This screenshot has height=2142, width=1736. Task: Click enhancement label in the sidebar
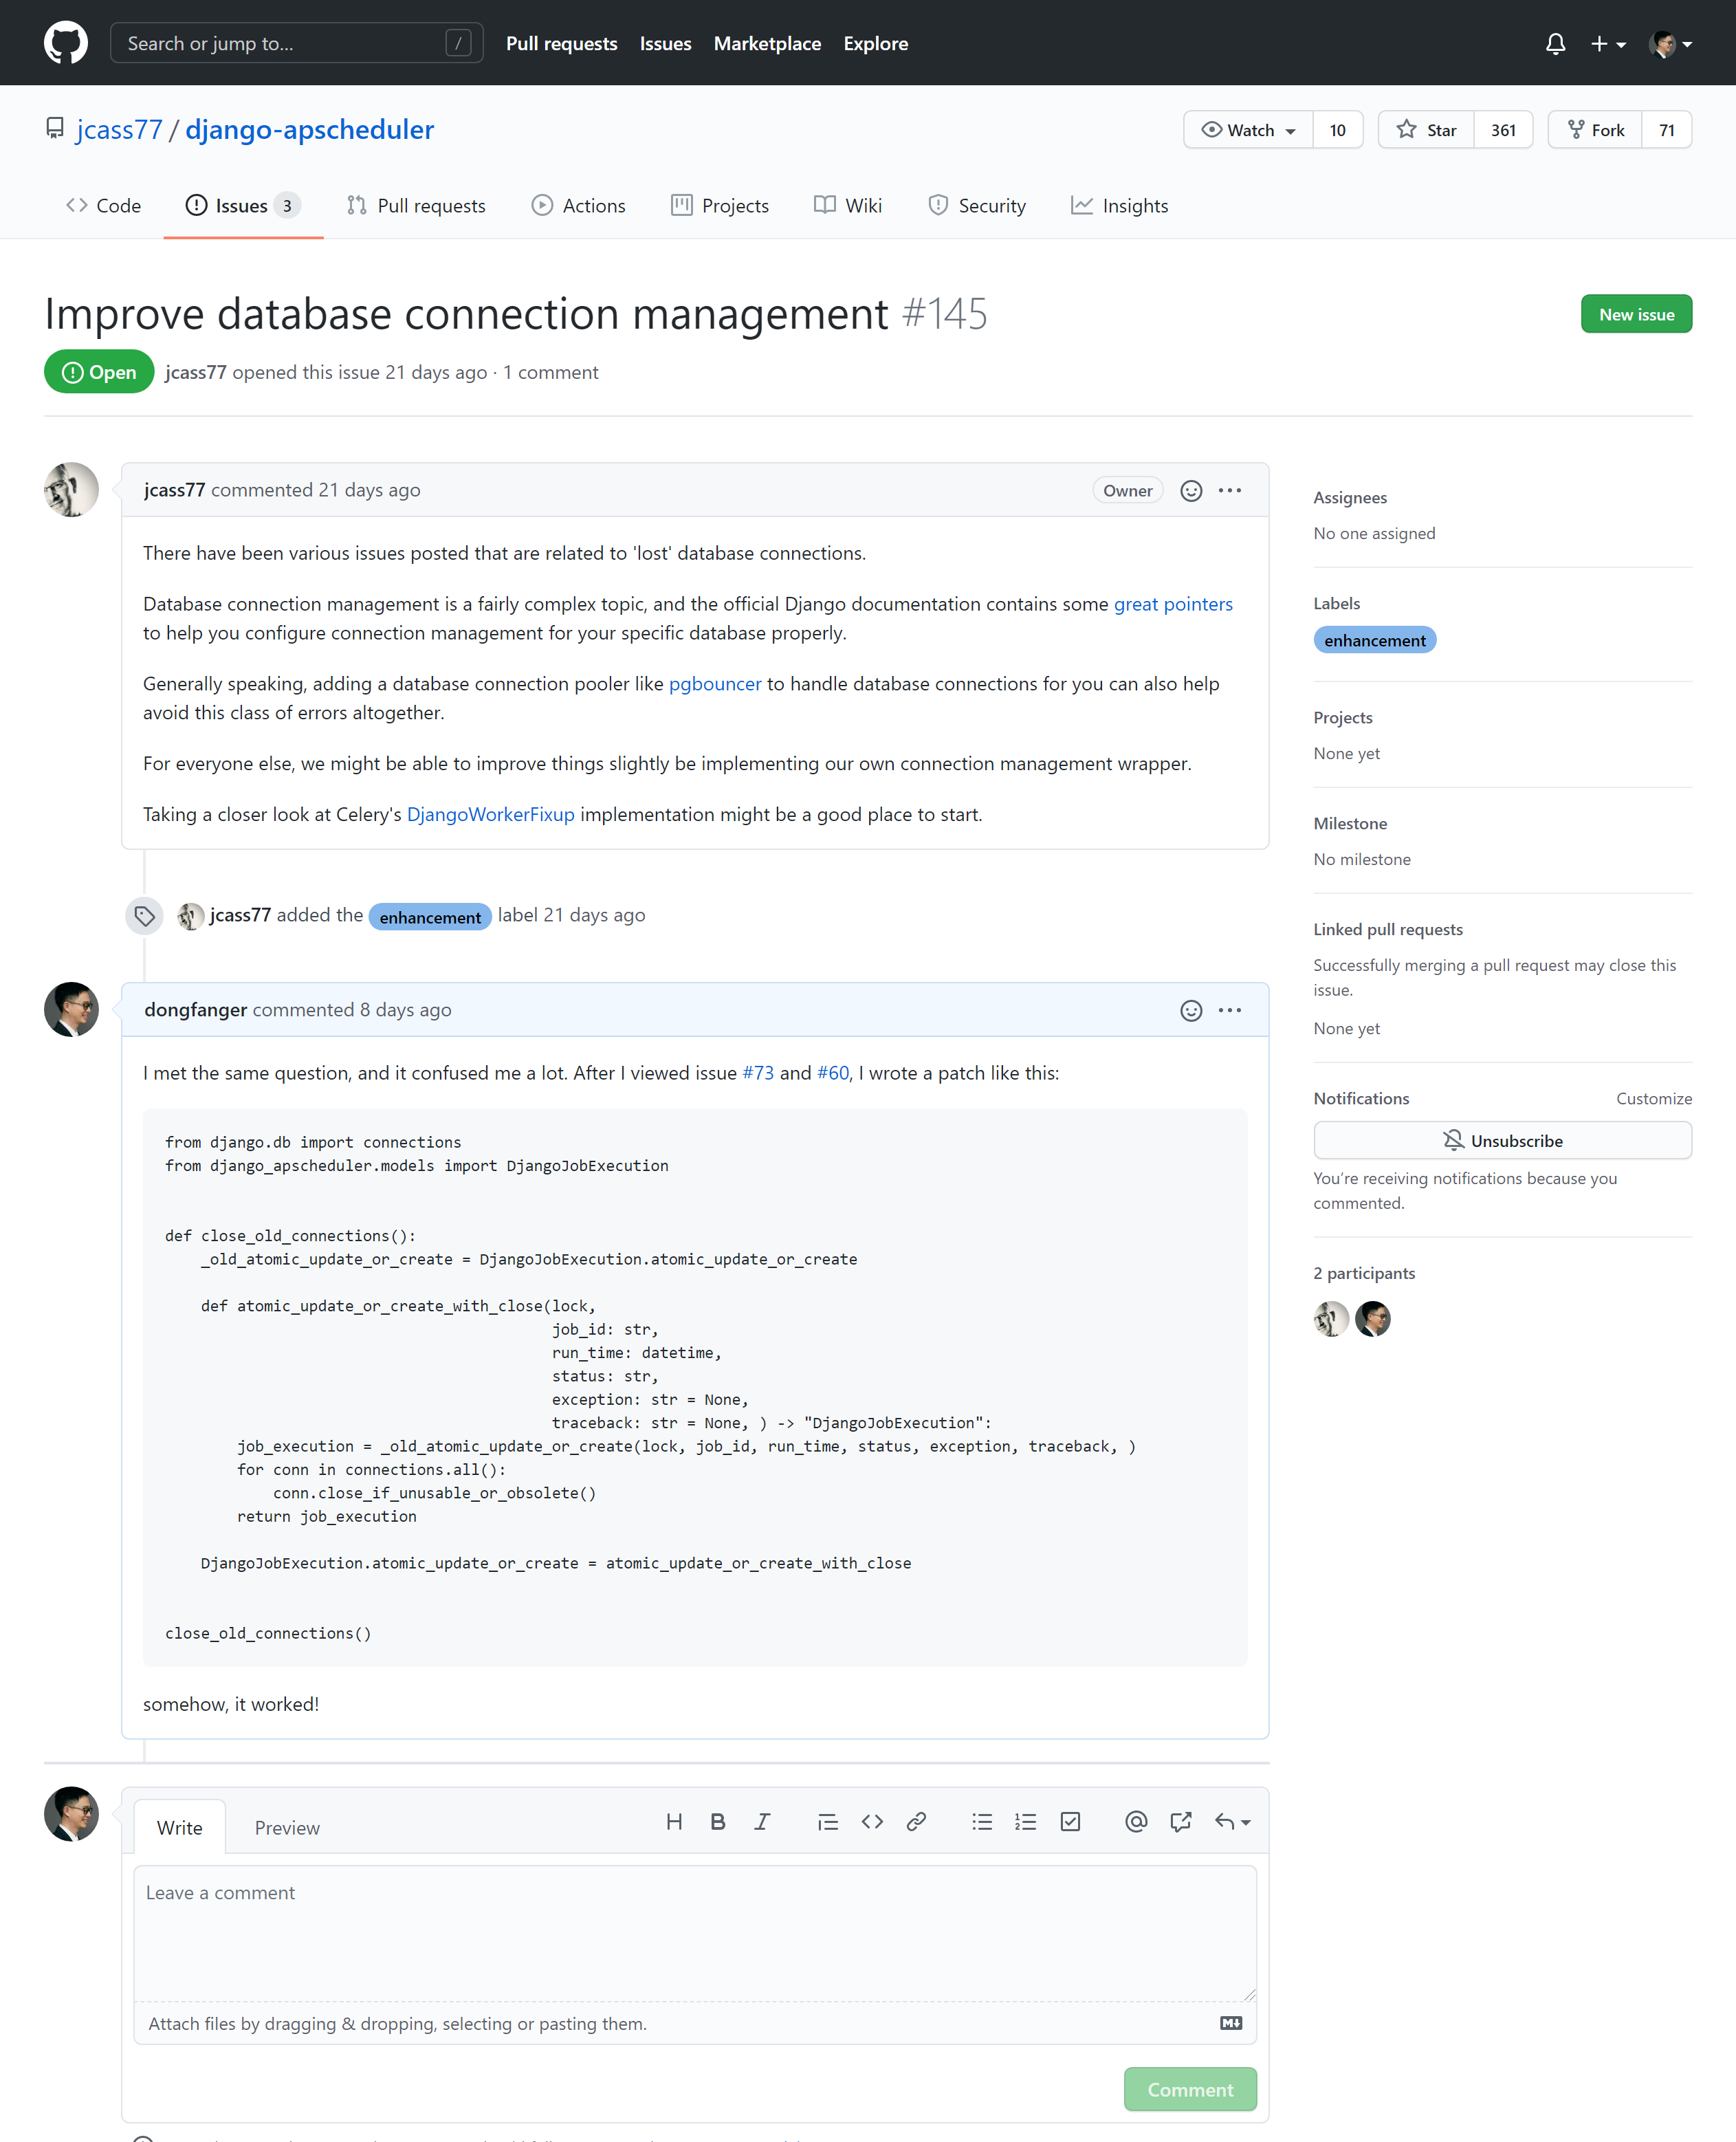click(1375, 640)
